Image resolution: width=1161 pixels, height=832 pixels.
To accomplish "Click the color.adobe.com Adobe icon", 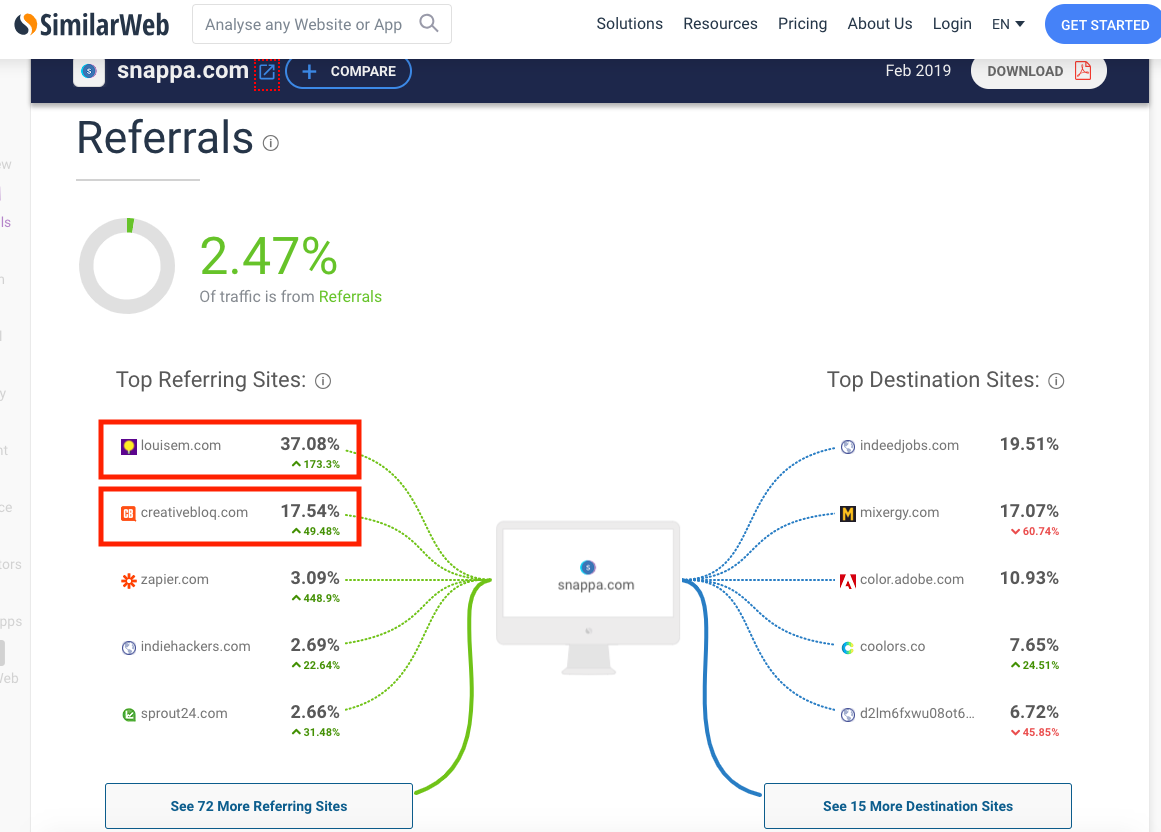I will point(848,580).
